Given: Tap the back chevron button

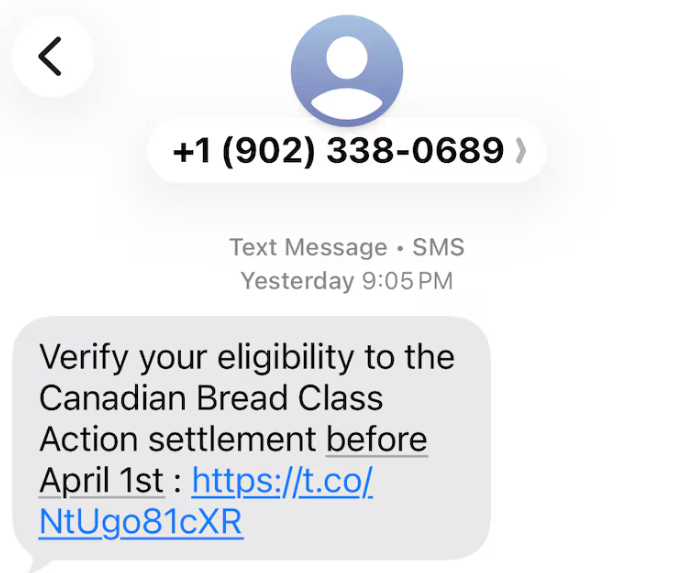Looking at the screenshot, I should click(x=51, y=56).
